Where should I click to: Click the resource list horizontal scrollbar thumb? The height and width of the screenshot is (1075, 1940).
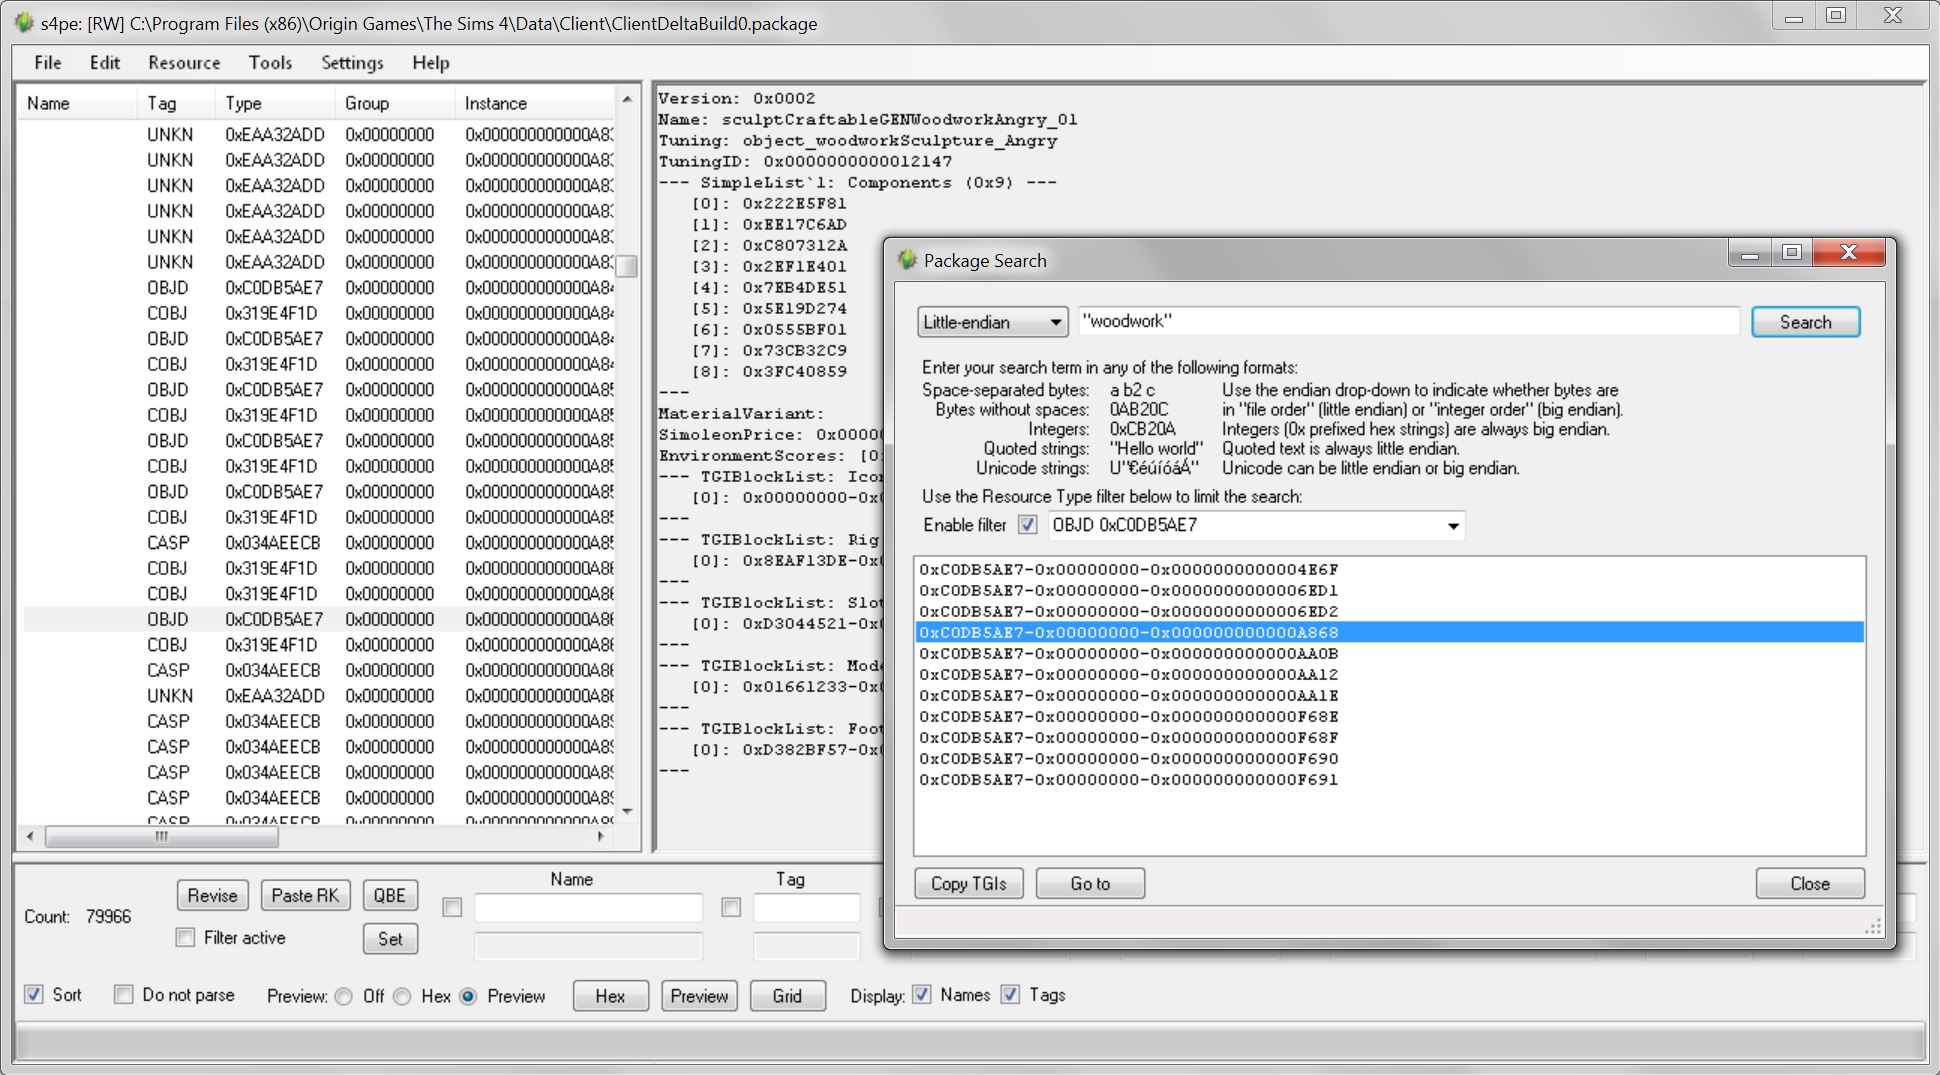pyautogui.click(x=161, y=836)
